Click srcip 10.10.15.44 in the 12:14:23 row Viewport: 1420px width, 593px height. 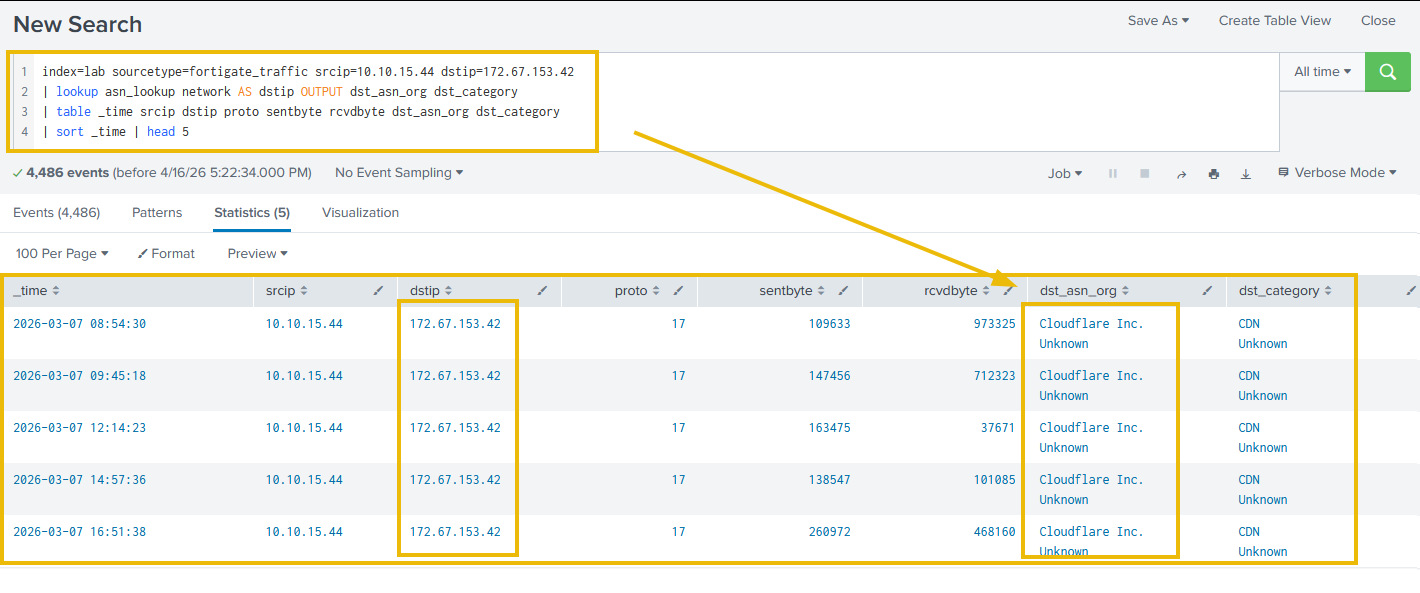pos(304,428)
